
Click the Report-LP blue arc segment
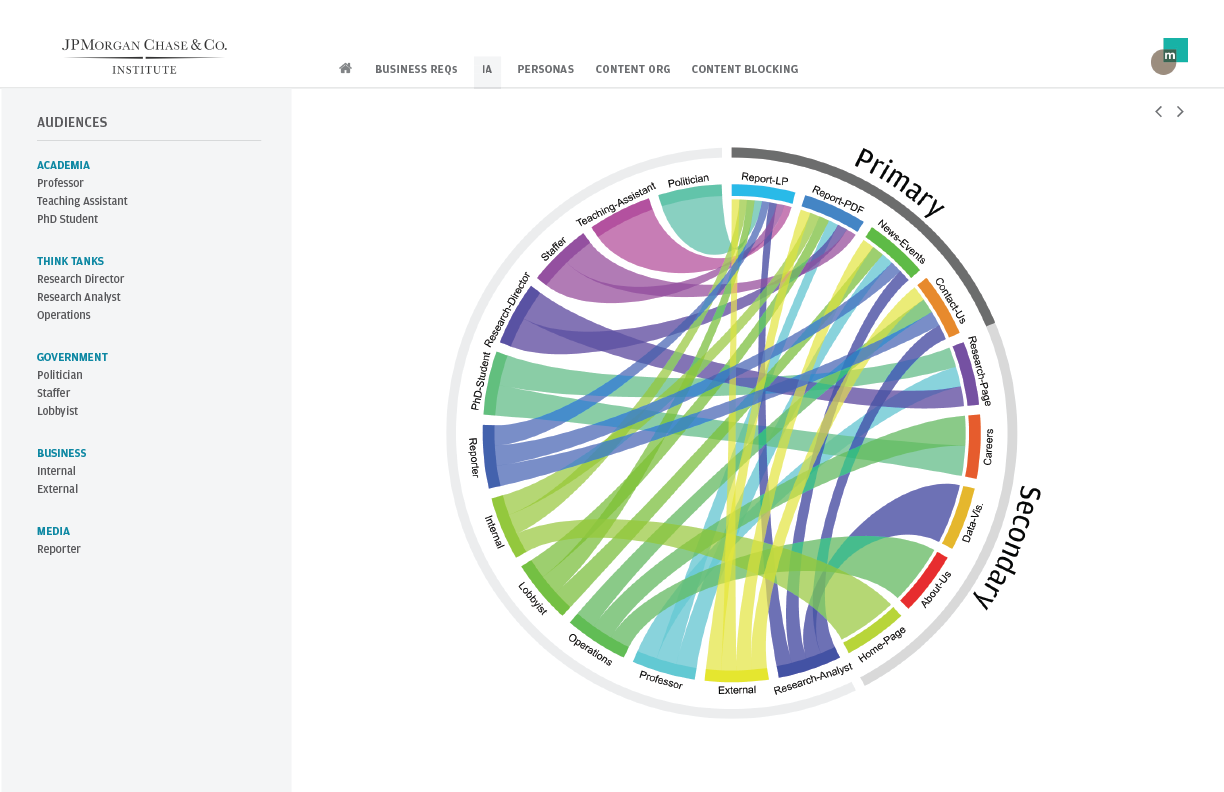point(762,192)
